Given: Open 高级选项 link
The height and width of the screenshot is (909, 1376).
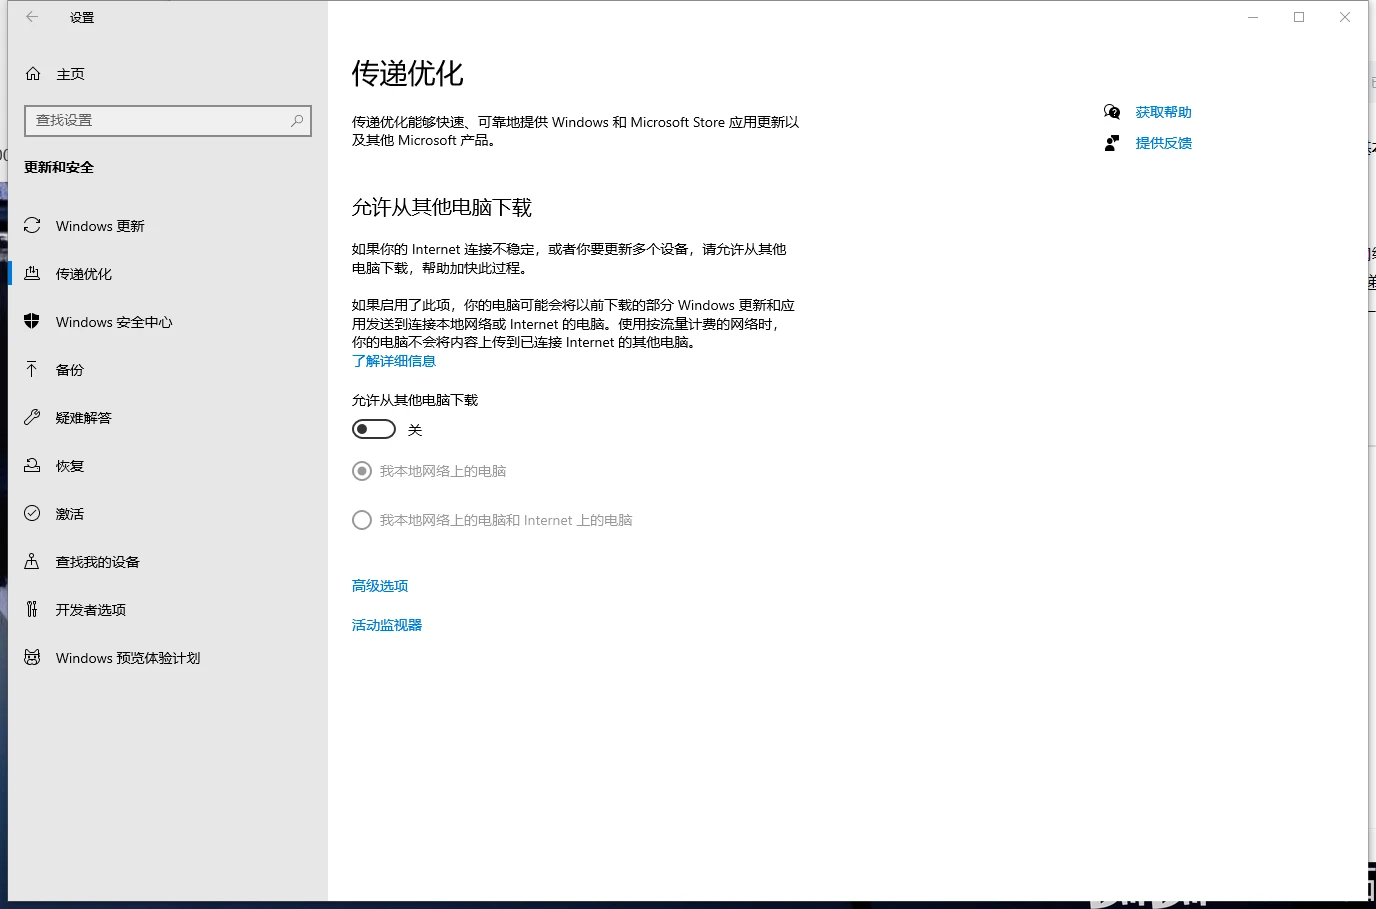Looking at the screenshot, I should tap(380, 586).
